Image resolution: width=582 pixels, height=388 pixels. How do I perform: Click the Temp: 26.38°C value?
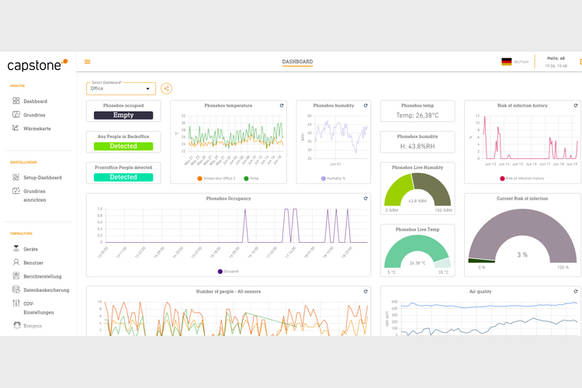(x=417, y=115)
